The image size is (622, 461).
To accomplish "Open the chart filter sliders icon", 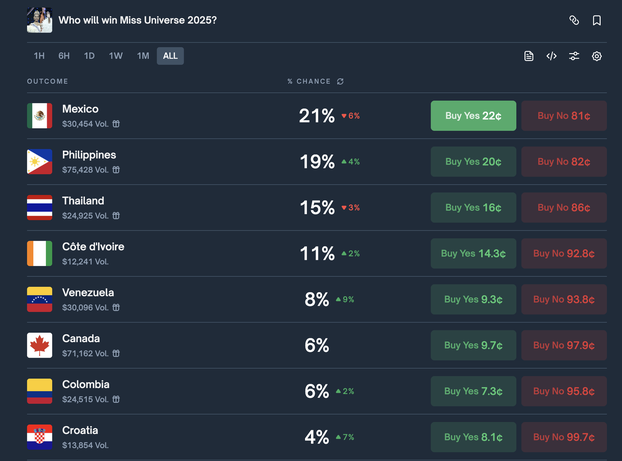I will (574, 56).
